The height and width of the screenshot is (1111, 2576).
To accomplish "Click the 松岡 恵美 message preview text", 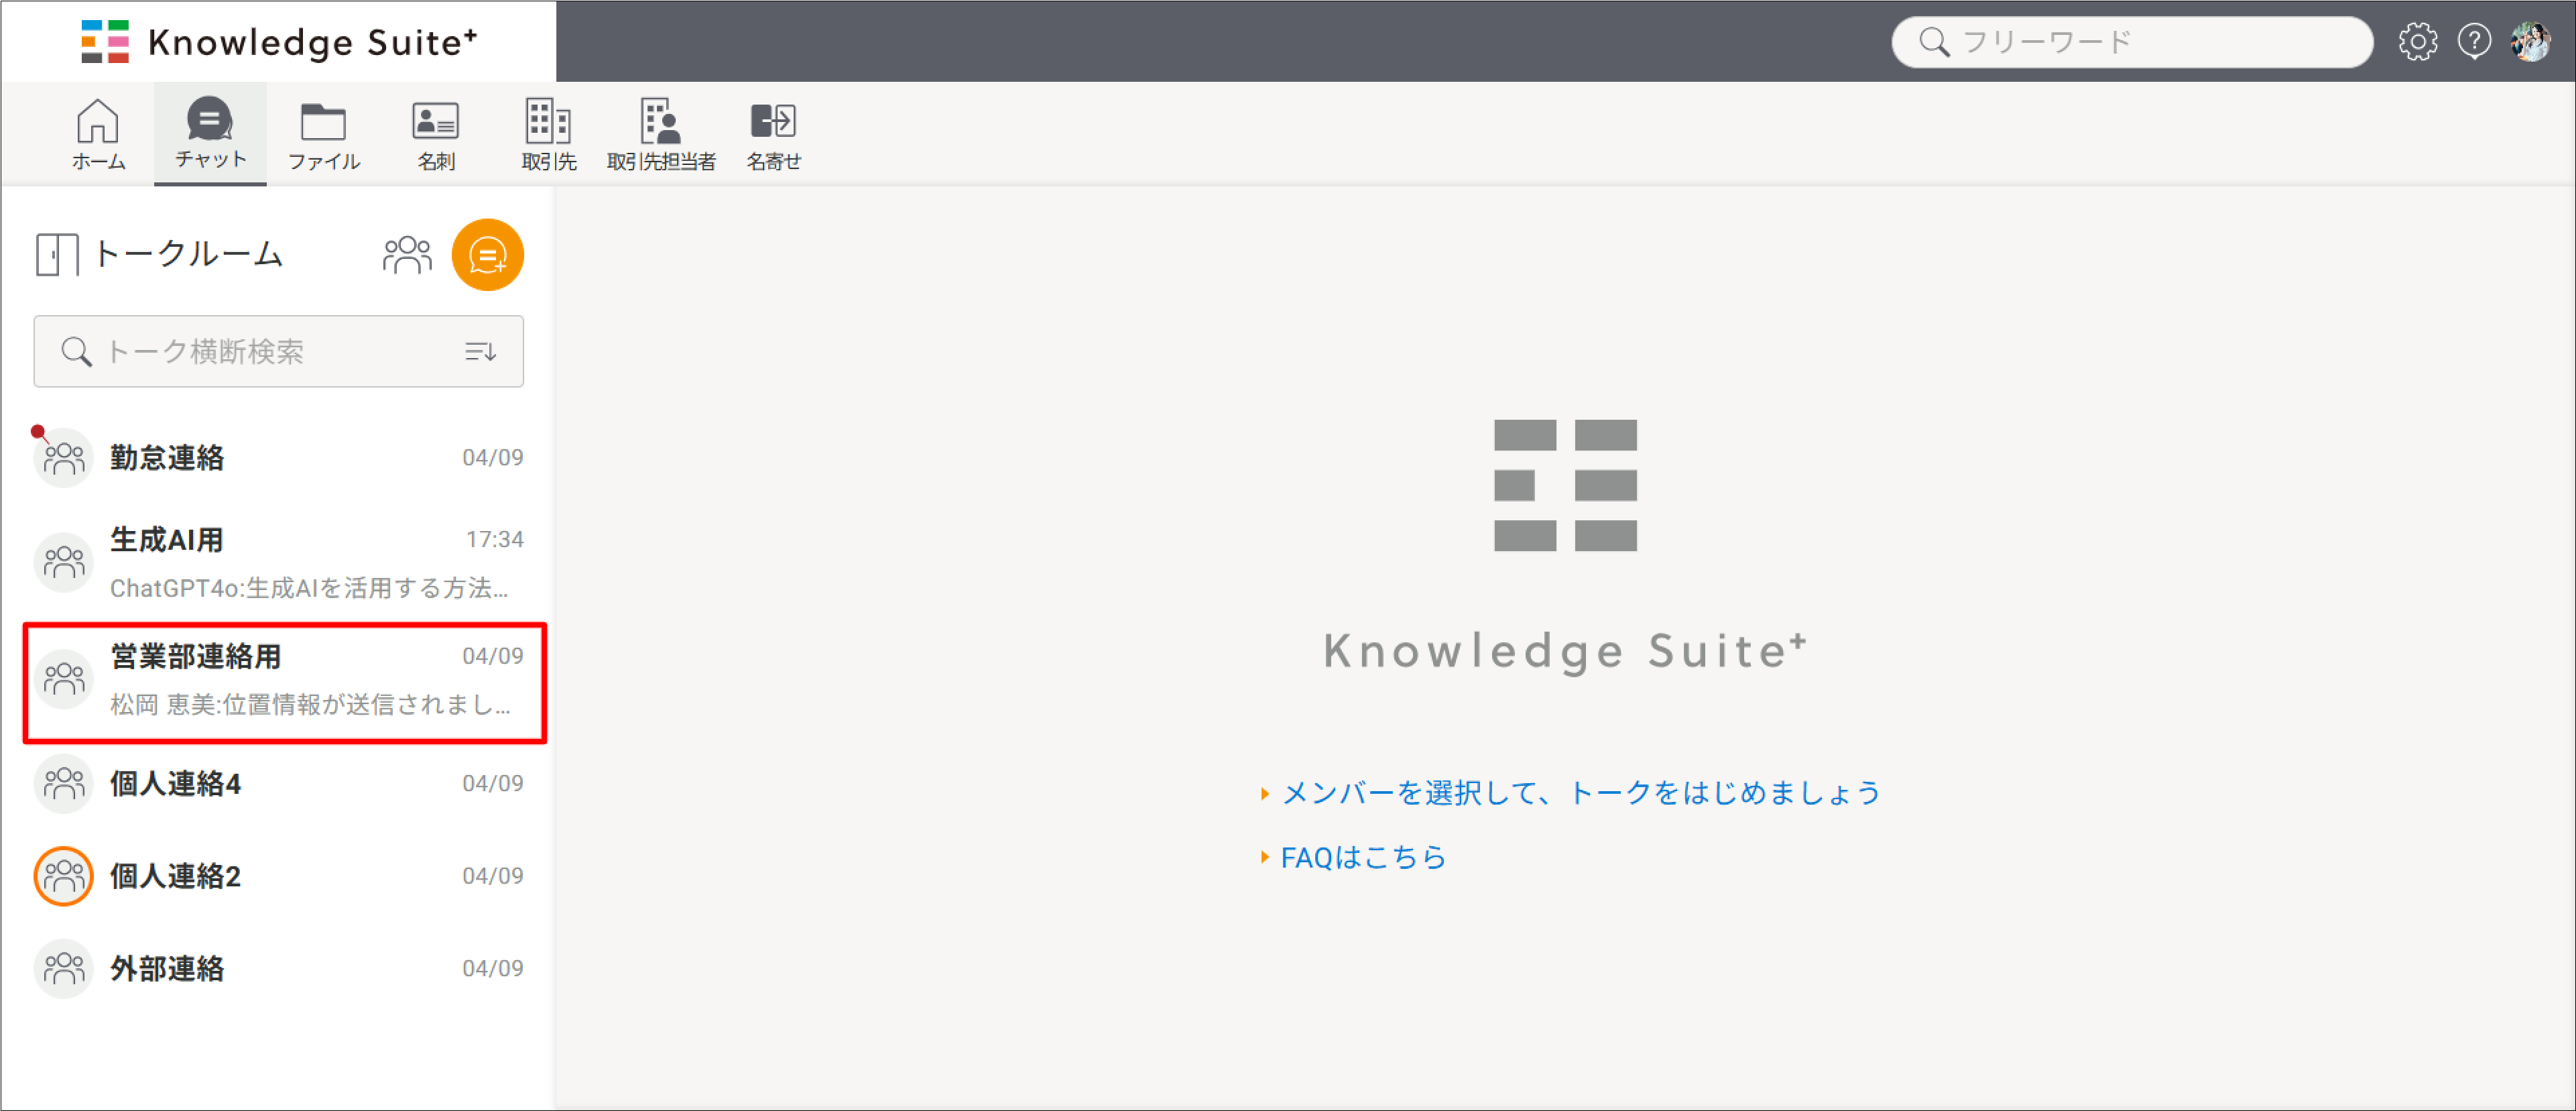I will 311,704.
